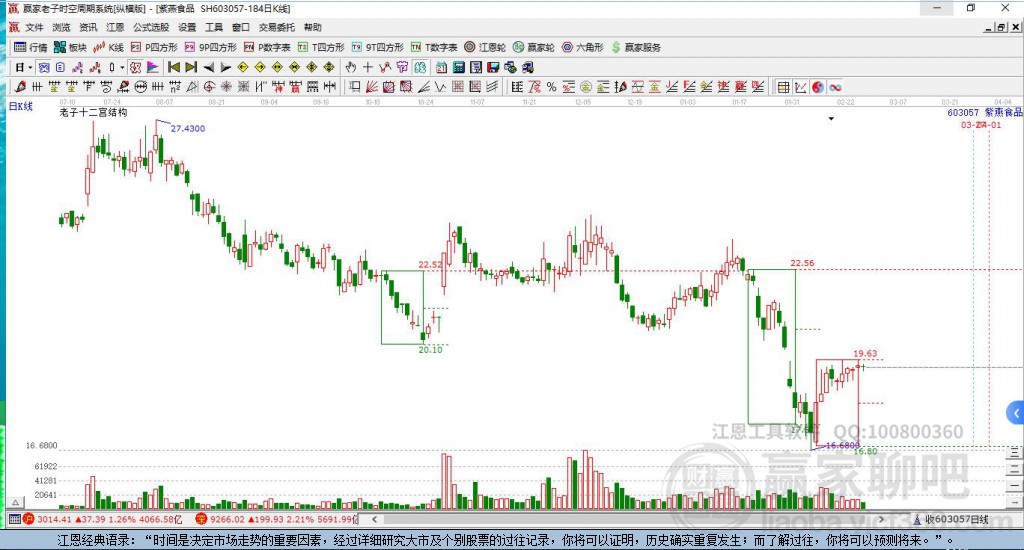Jump to last bar with skip-to-end icon
The height and width of the screenshot is (550, 1024).
[191, 67]
